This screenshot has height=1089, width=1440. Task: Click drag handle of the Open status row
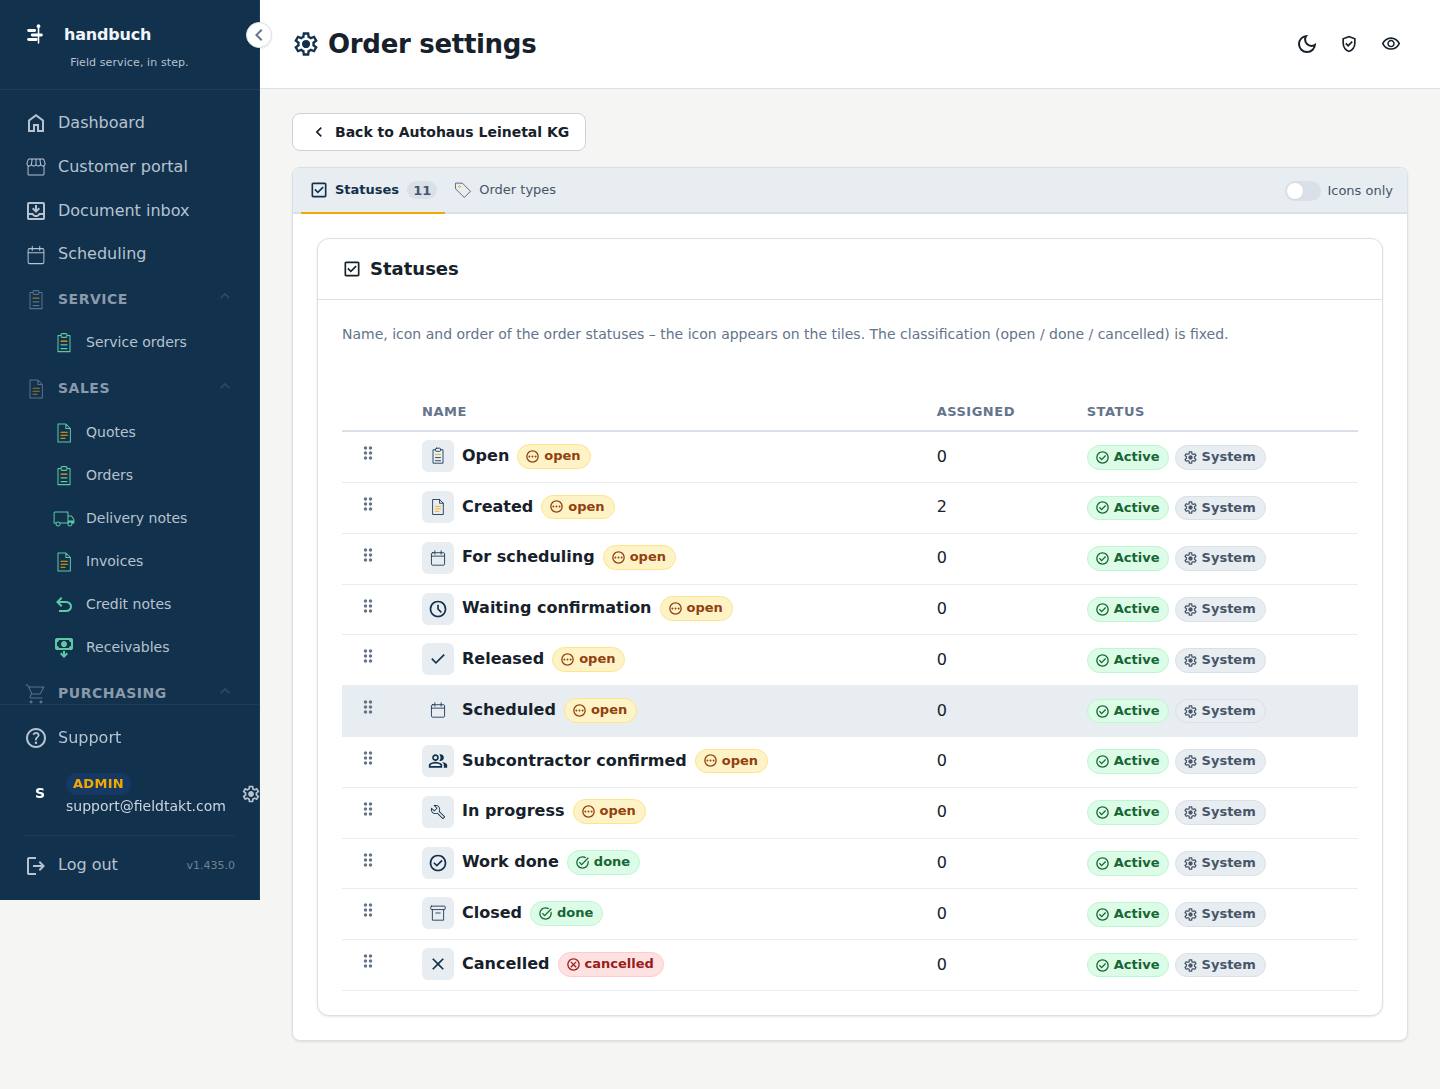(x=368, y=454)
